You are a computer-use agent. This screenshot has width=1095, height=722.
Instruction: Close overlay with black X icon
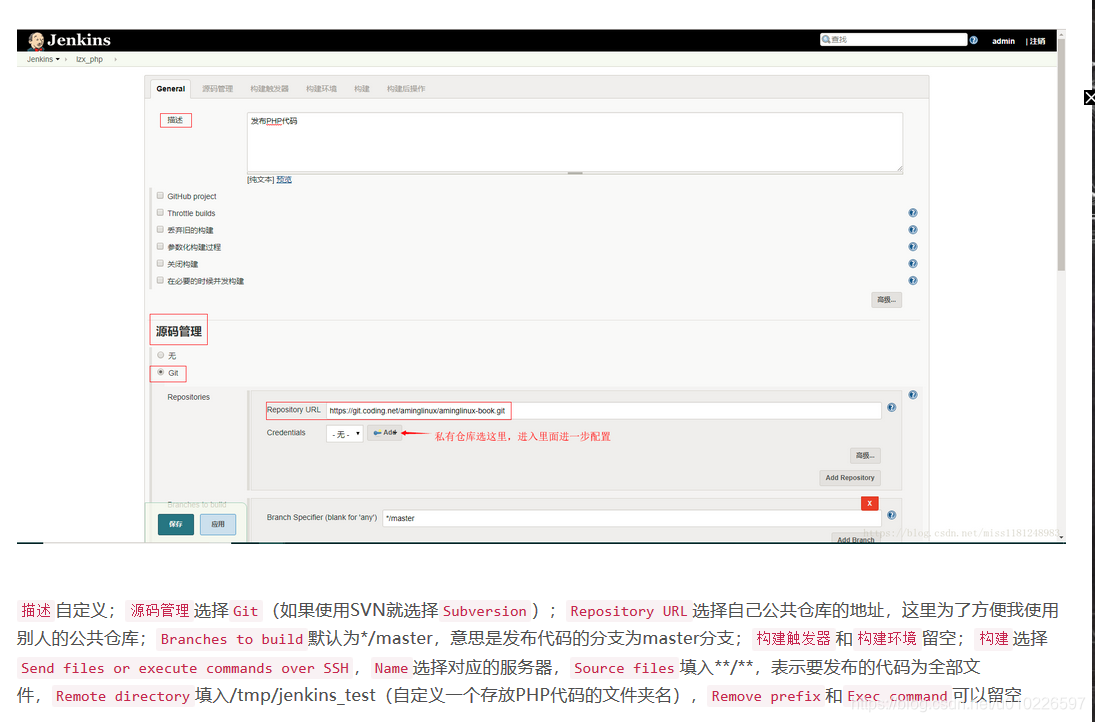[x=1089, y=98]
